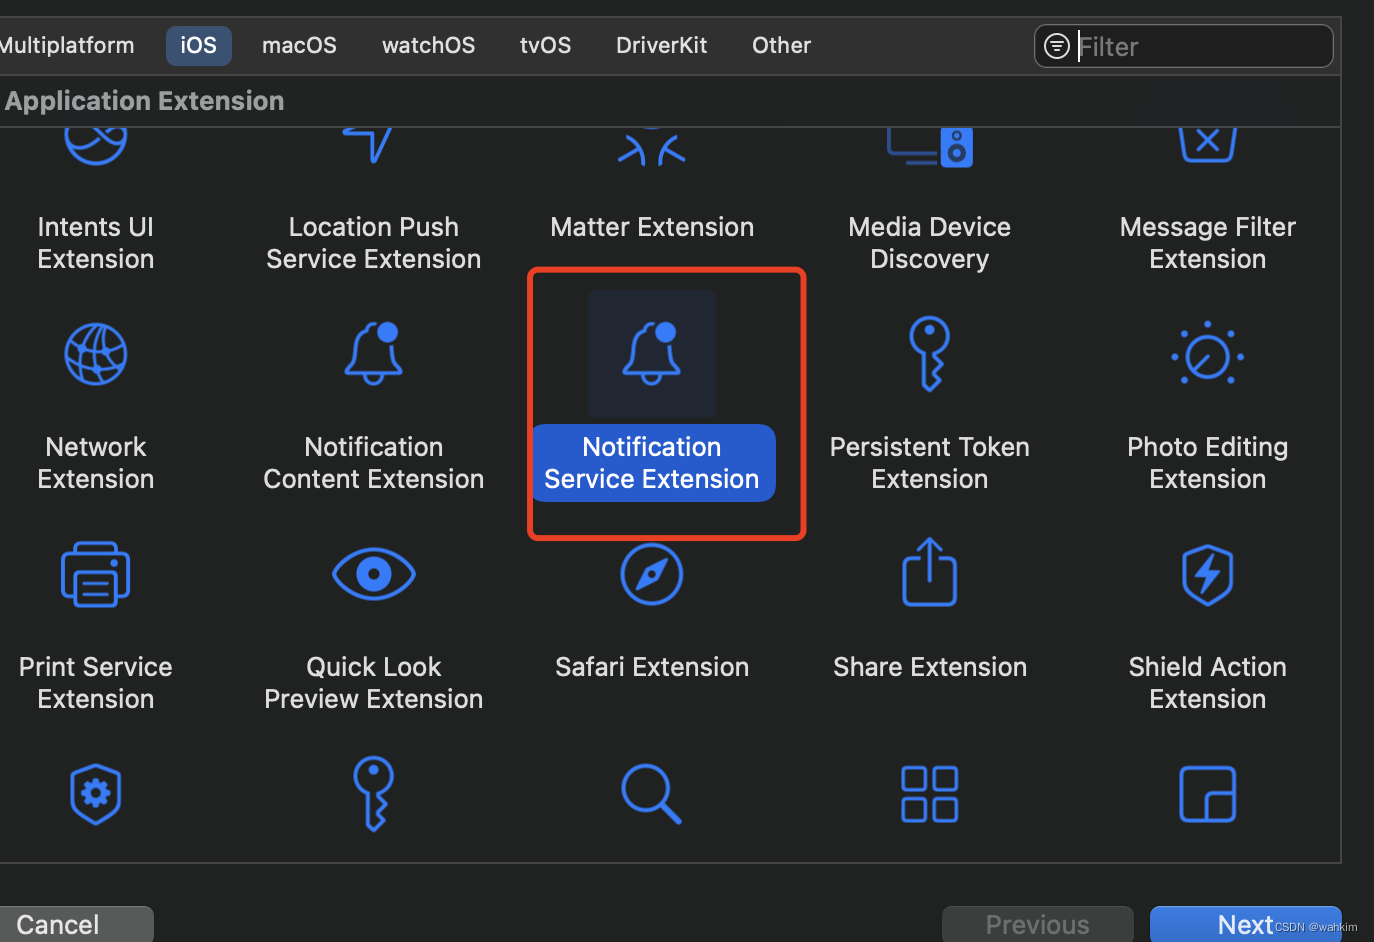Open the watchOS tab

429,45
